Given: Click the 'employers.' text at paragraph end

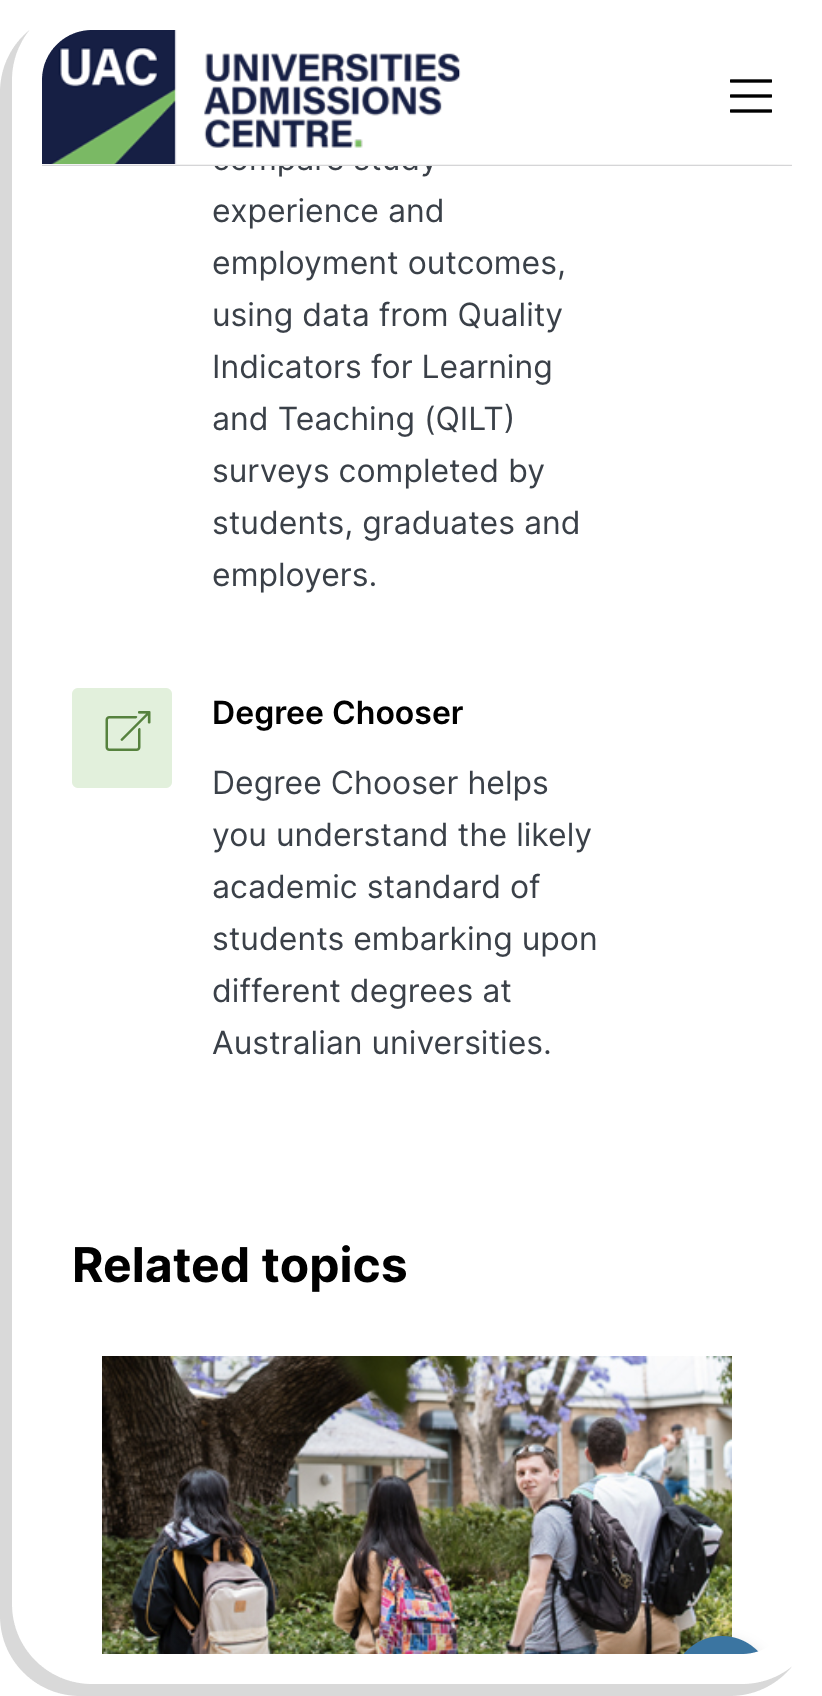Looking at the screenshot, I should tap(294, 575).
